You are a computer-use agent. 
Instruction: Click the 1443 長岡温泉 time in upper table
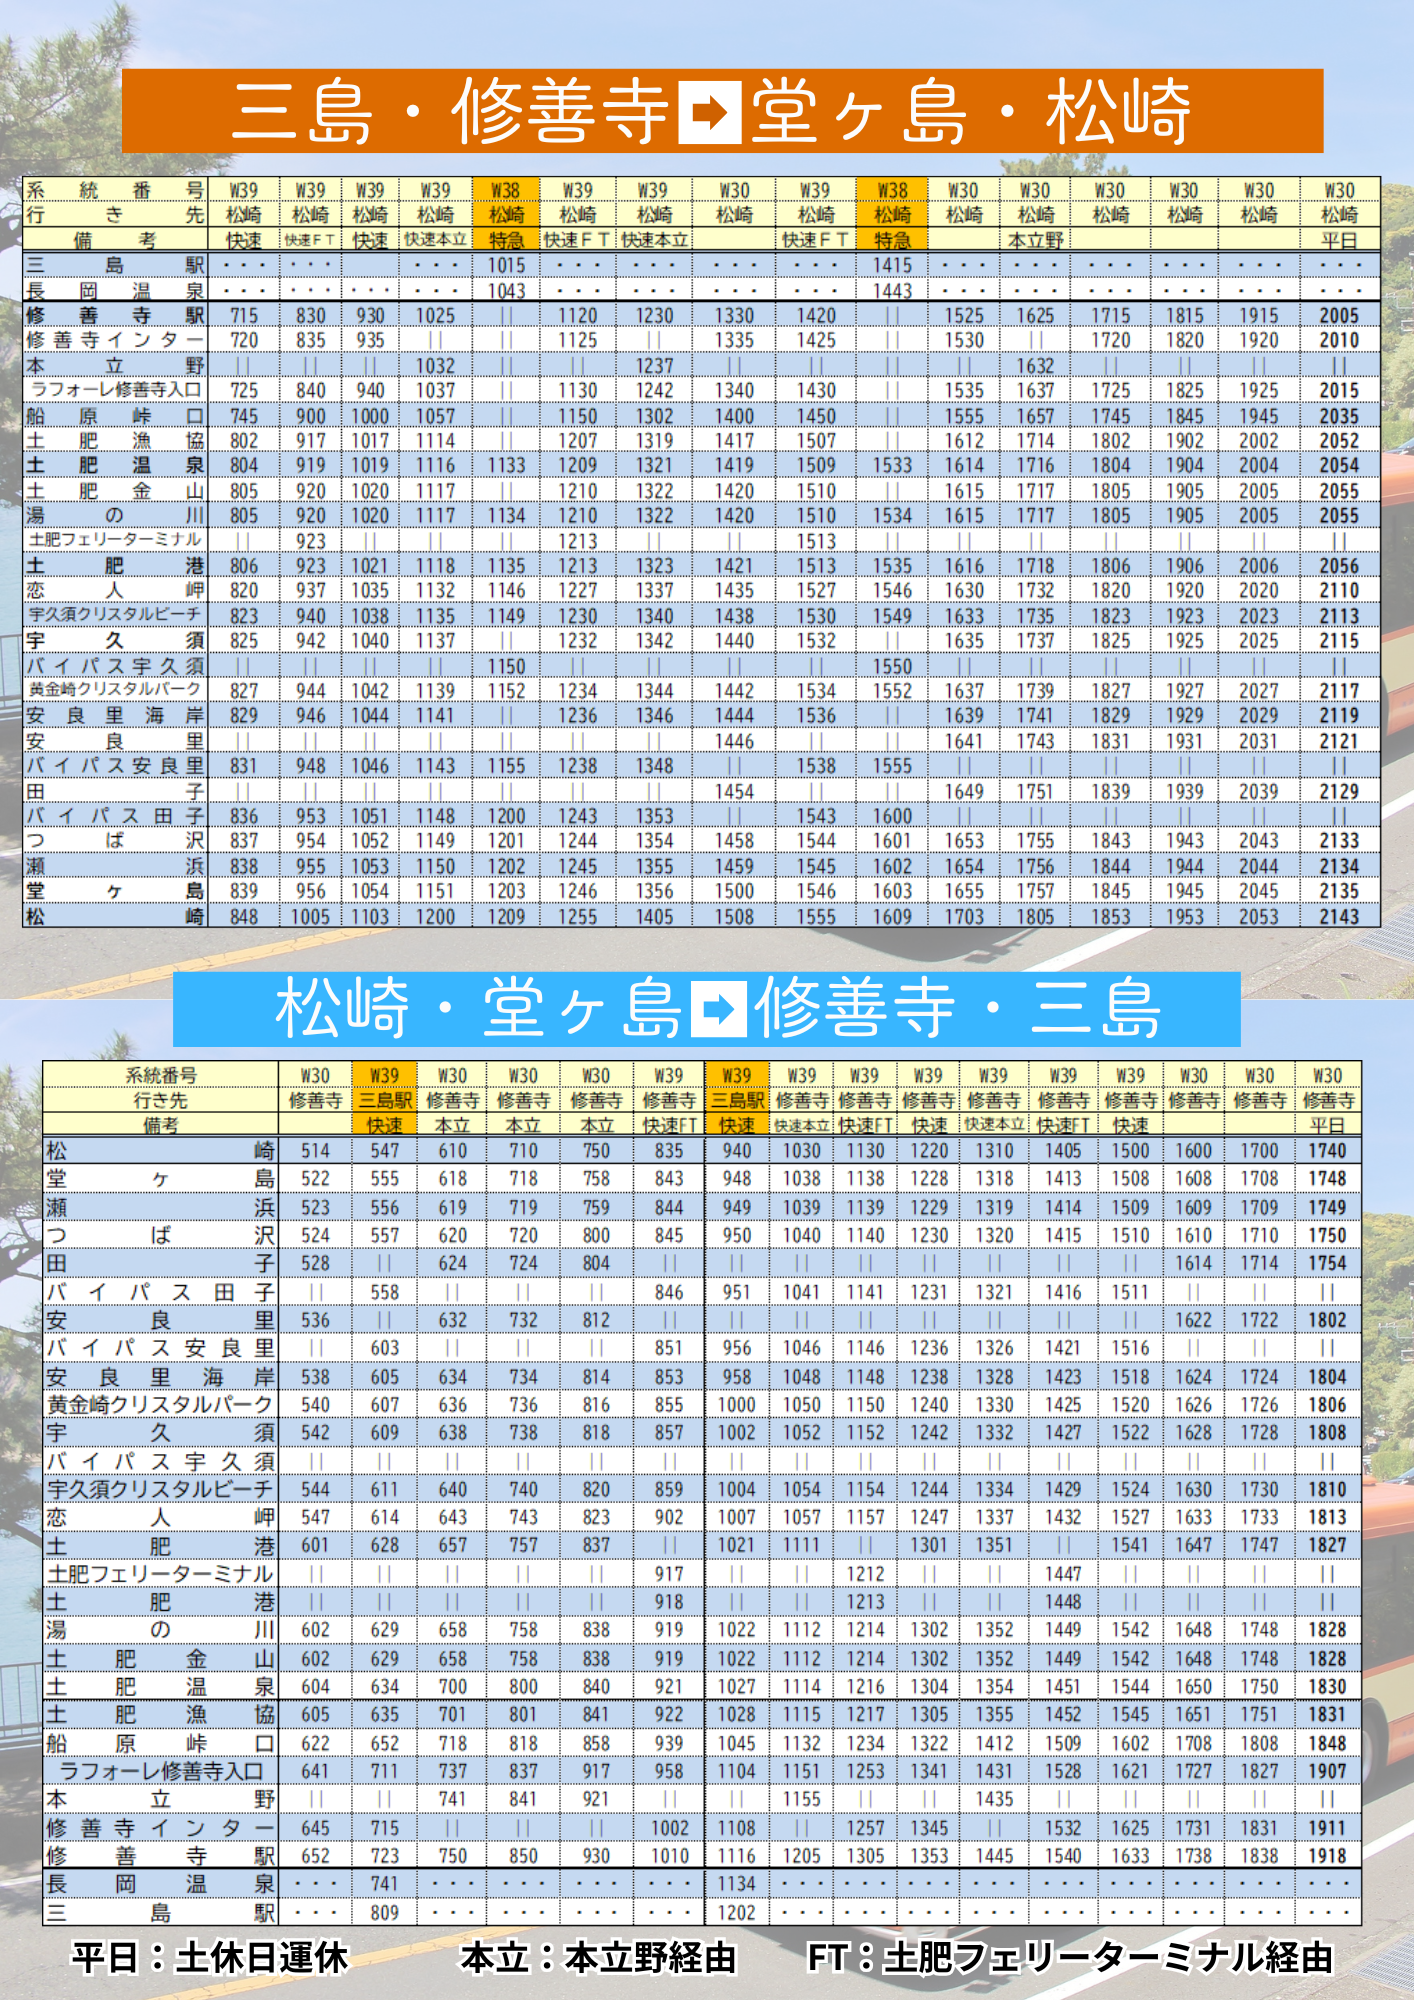[892, 291]
